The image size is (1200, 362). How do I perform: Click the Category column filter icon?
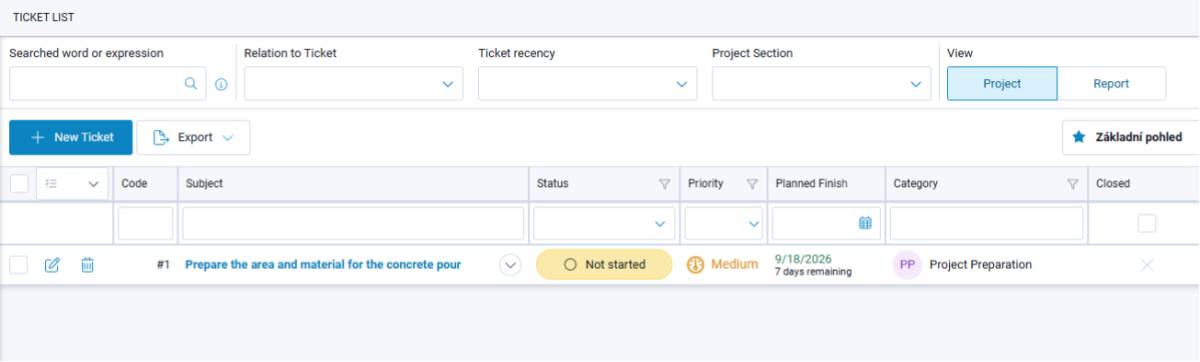click(x=1072, y=184)
